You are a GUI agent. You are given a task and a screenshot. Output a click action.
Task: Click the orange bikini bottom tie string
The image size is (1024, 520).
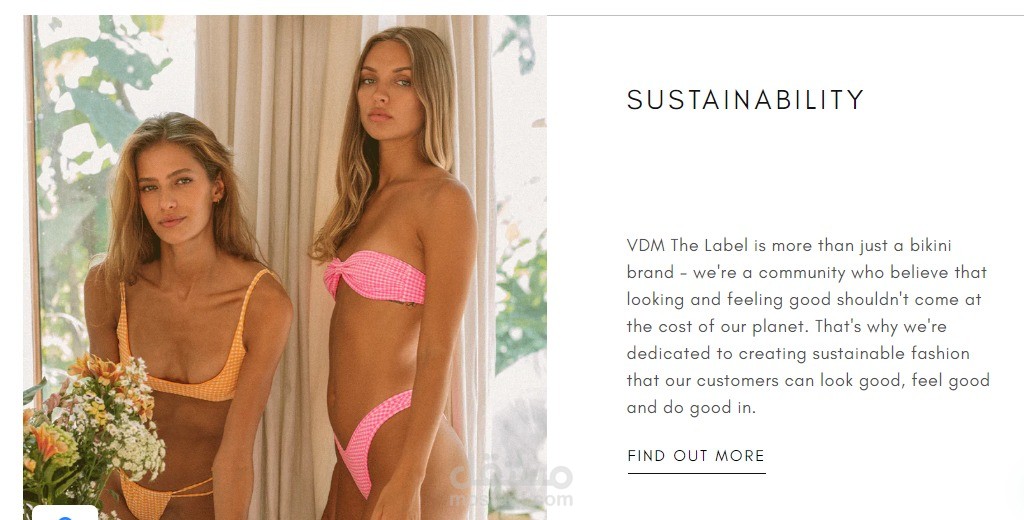pos(189,487)
